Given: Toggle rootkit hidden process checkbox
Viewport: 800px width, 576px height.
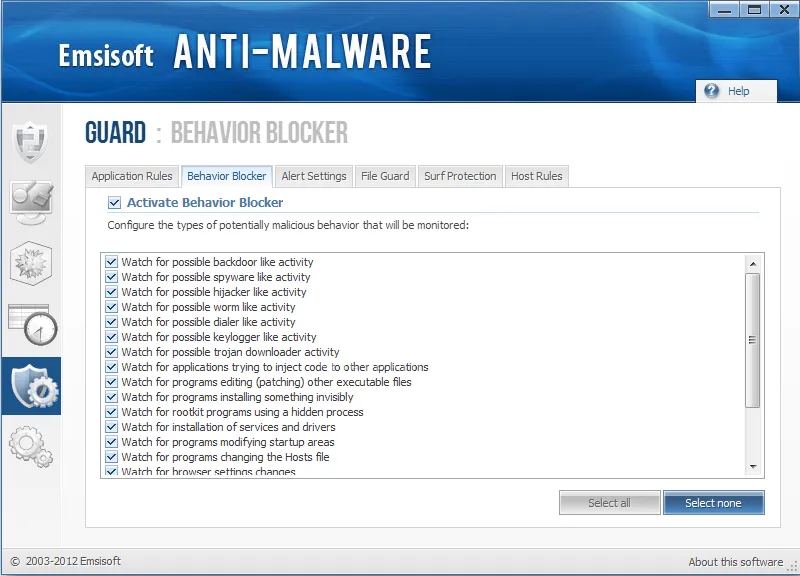Looking at the screenshot, I should click(x=111, y=412).
